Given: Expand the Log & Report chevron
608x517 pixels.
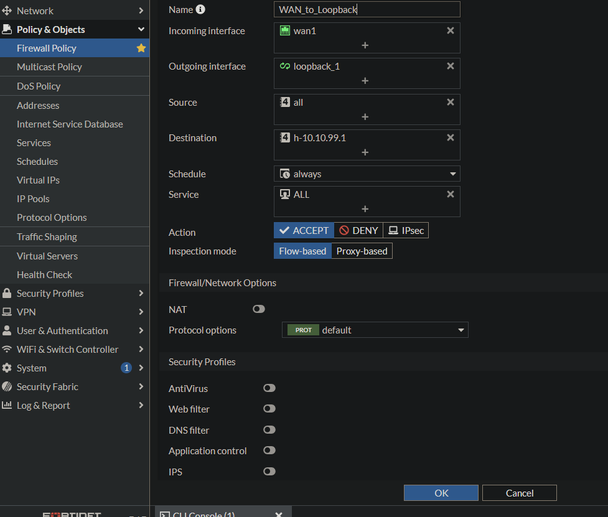Looking at the screenshot, I should [x=141, y=405].
